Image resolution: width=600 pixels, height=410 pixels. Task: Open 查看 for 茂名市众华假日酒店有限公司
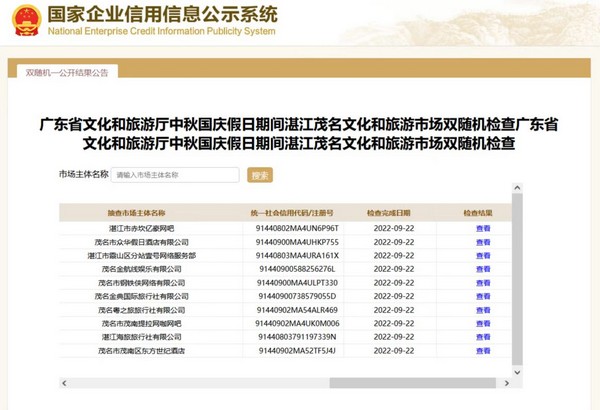coord(483,242)
